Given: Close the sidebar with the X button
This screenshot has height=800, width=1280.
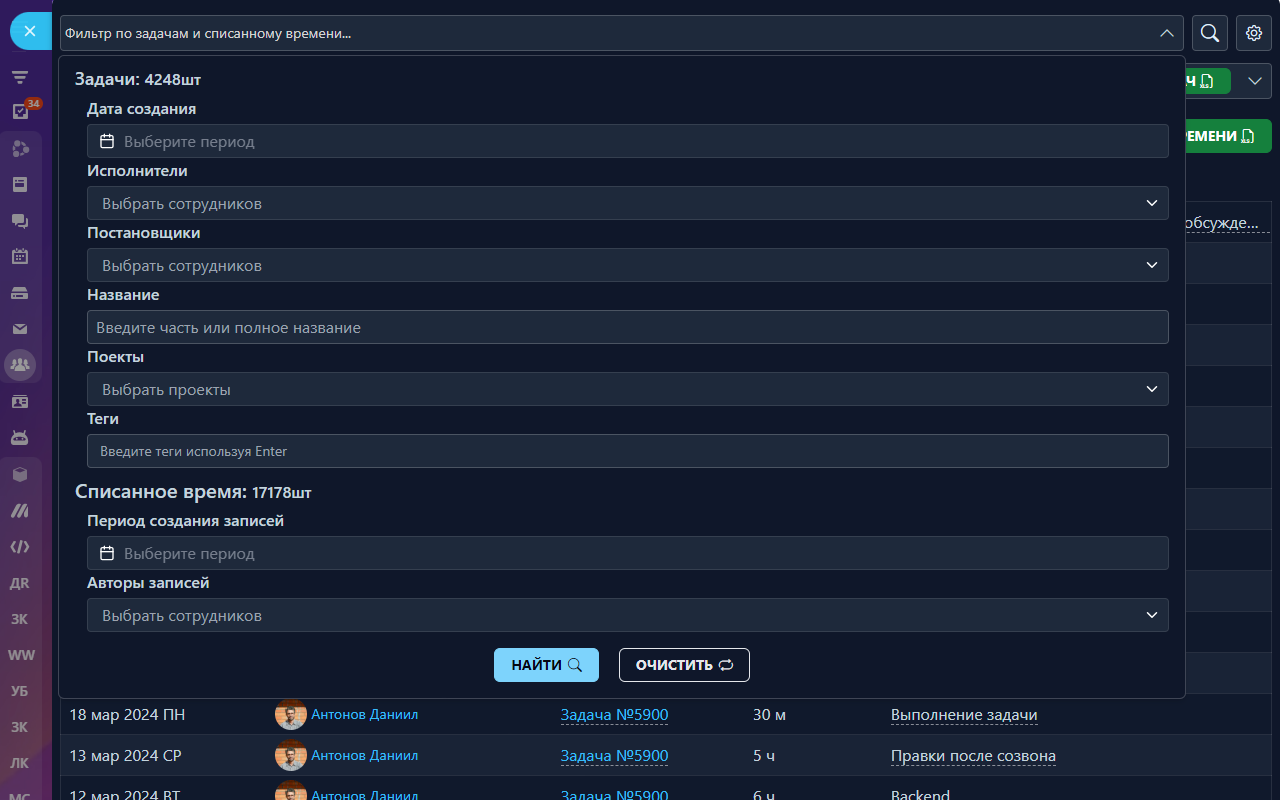Looking at the screenshot, I should coord(30,31).
